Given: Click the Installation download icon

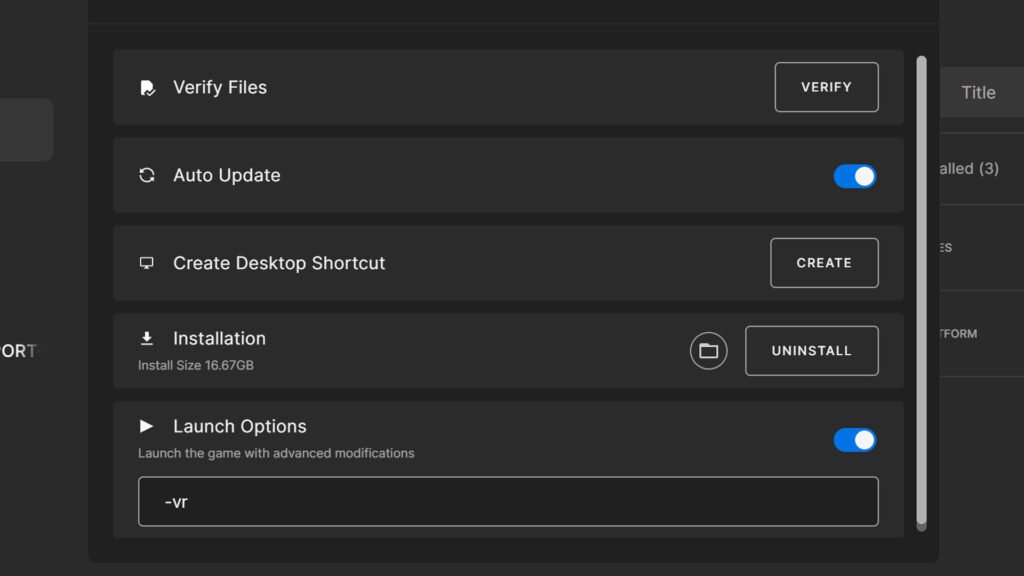Looking at the screenshot, I should click(x=147, y=338).
